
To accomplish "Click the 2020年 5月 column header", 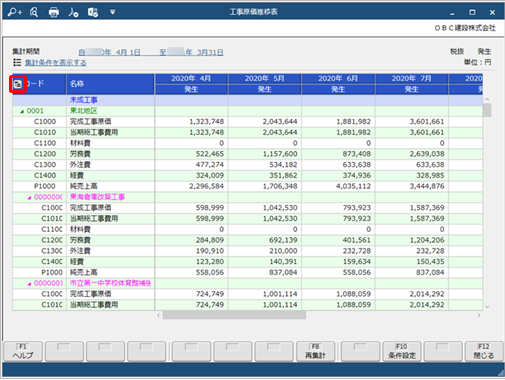I will (264, 79).
